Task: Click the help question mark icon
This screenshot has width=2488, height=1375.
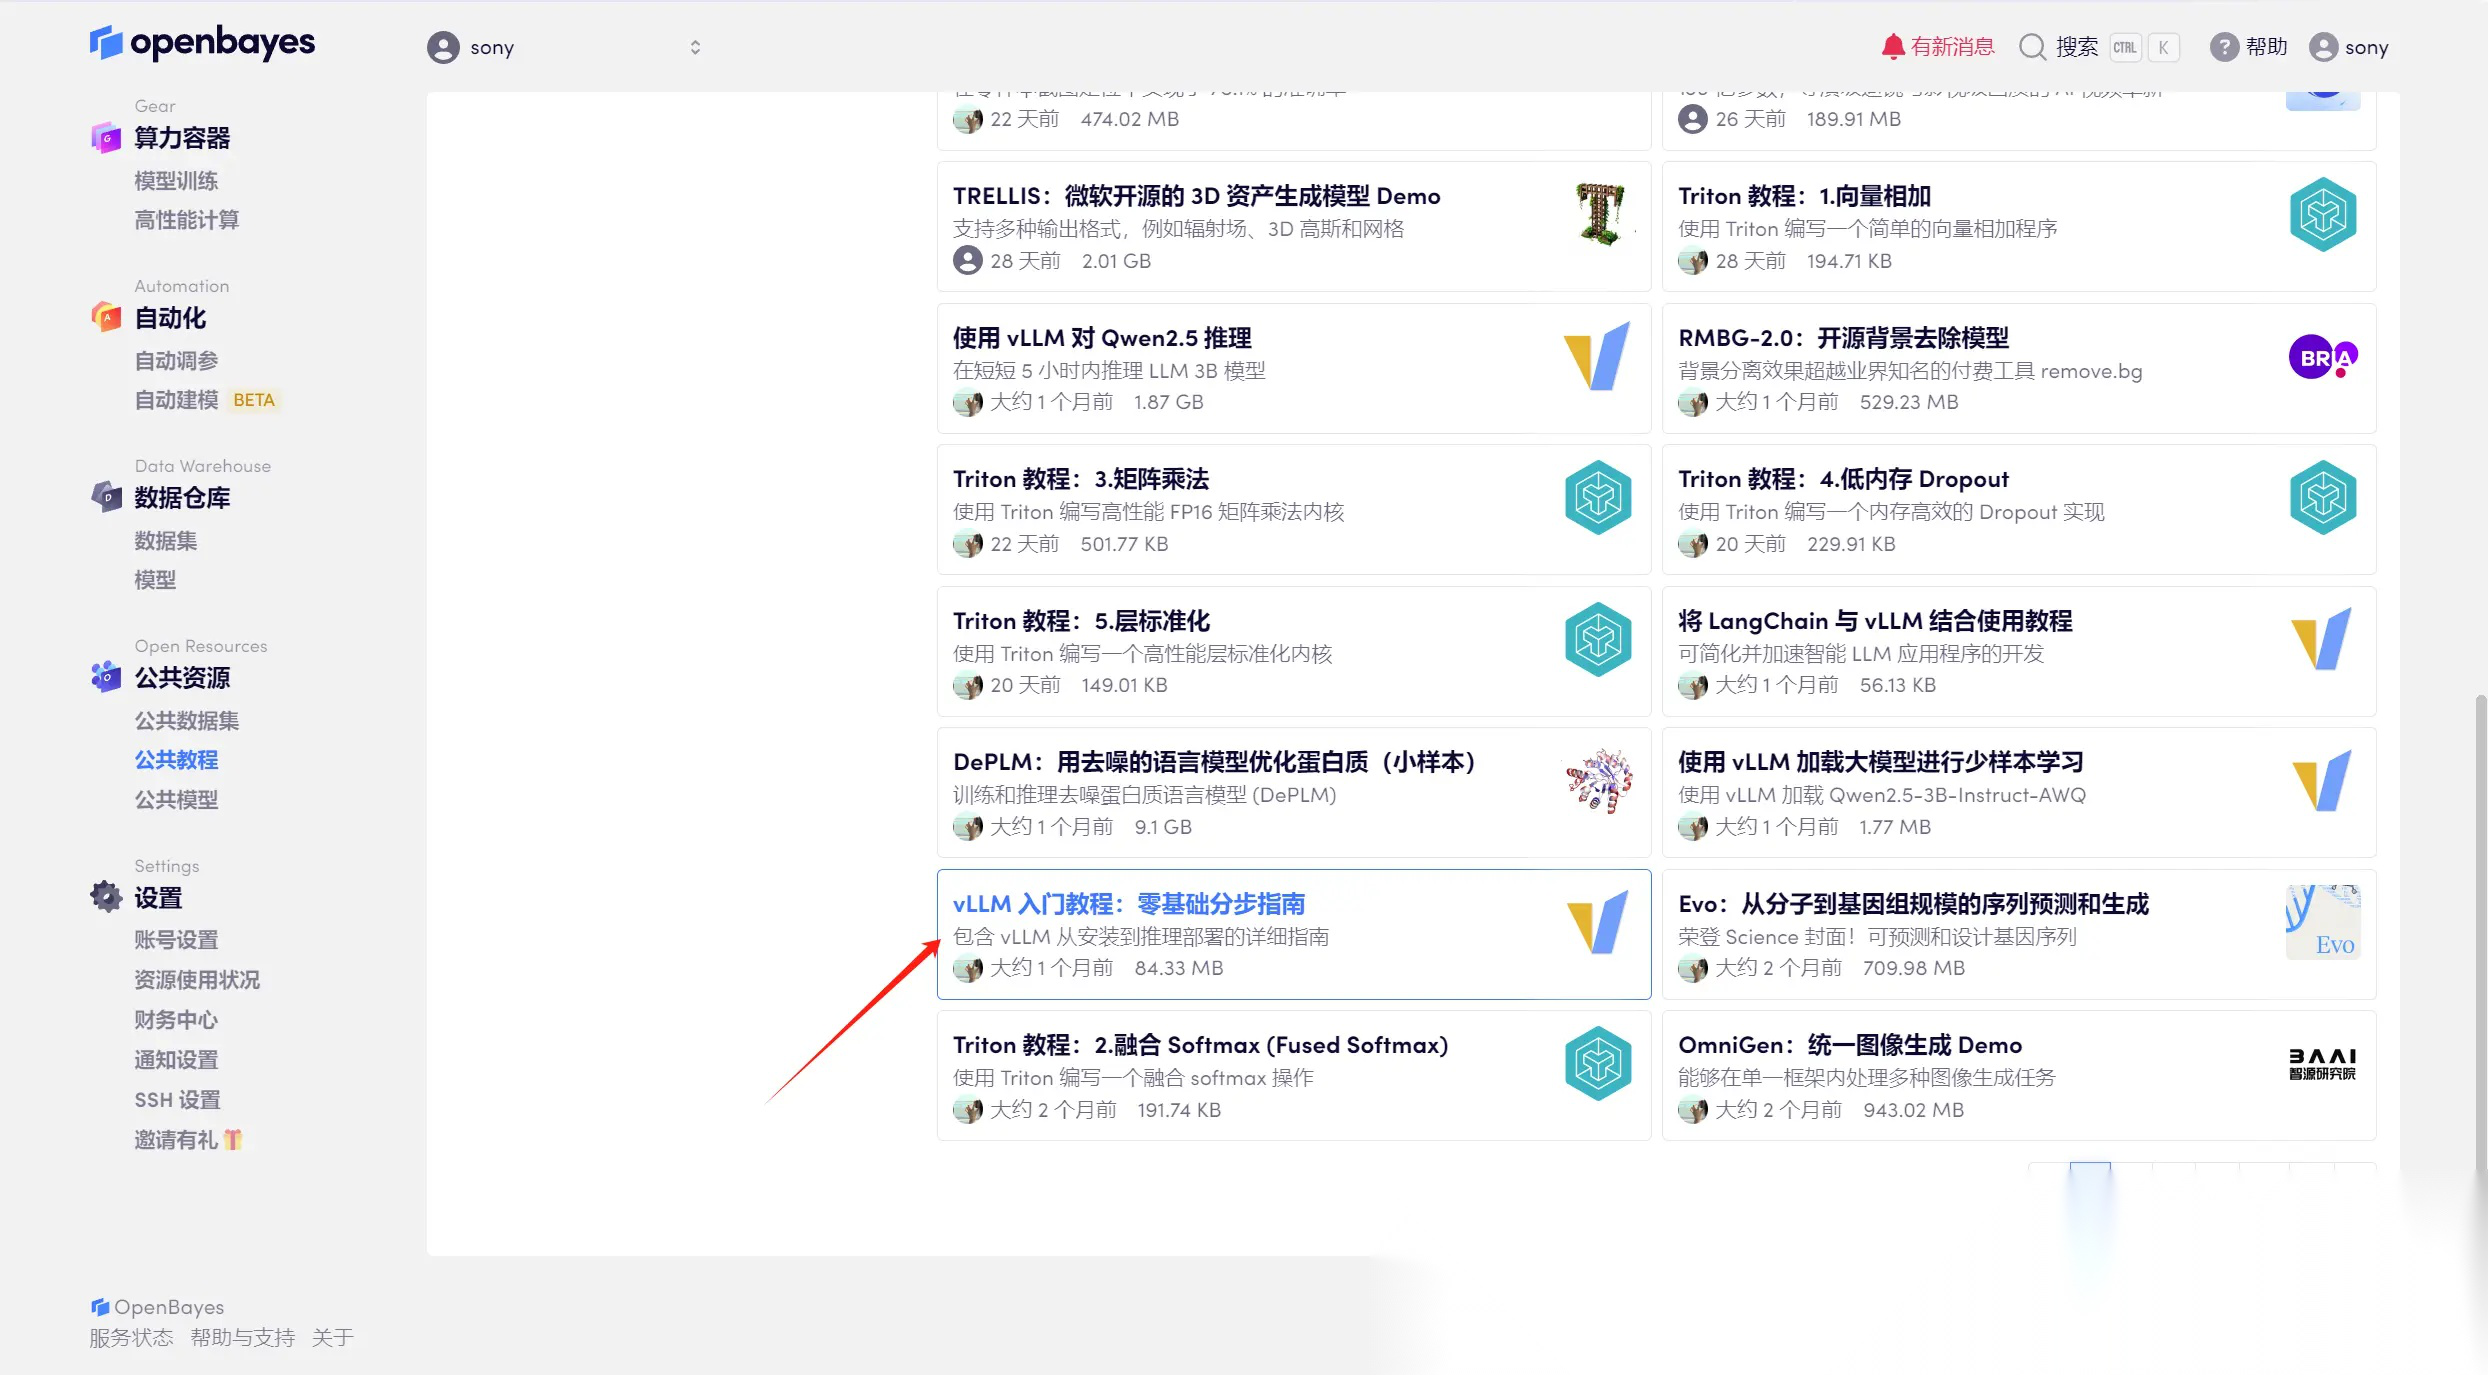Action: [2223, 47]
